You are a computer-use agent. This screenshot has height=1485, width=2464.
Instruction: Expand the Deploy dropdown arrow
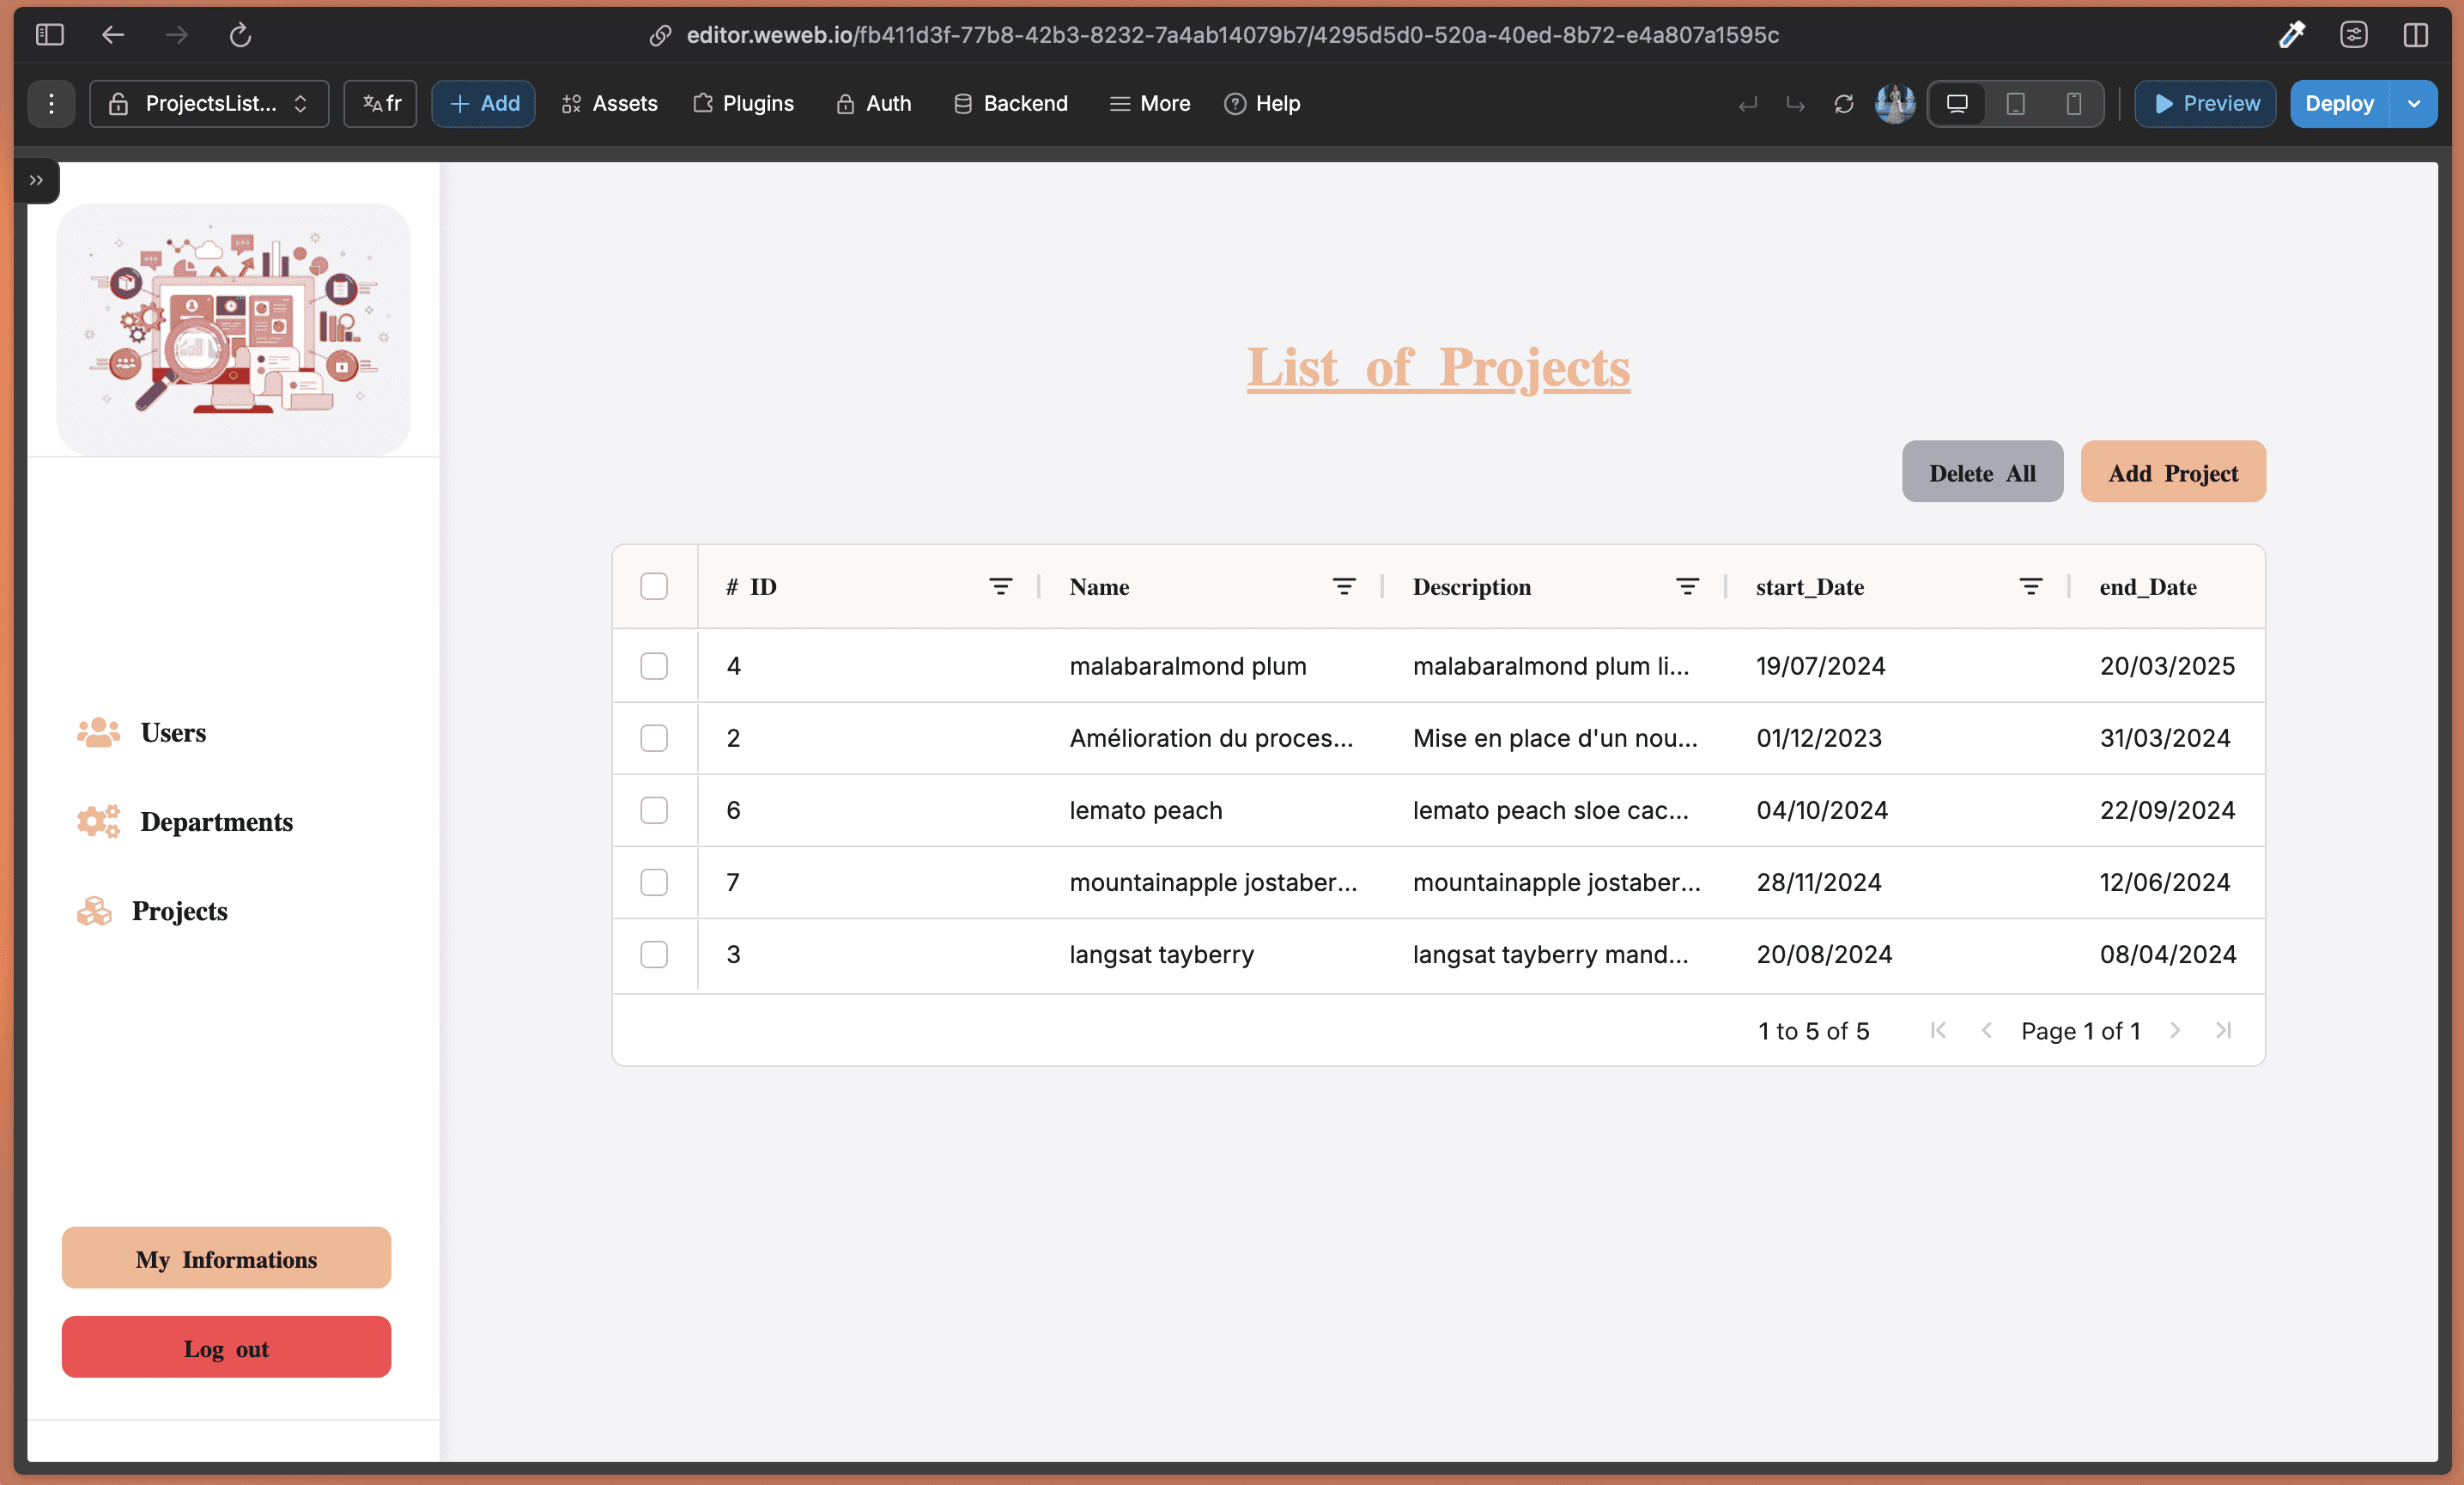[x=2414, y=103]
